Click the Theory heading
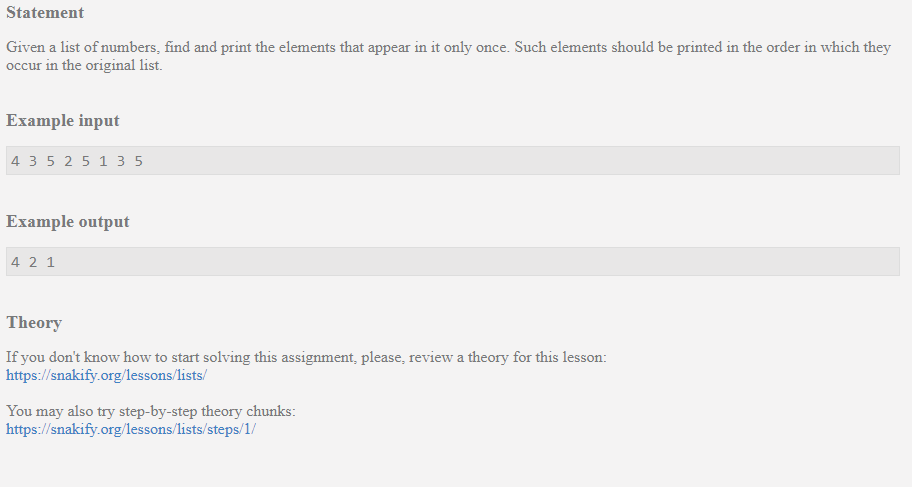The height and width of the screenshot is (487, 912). tap(34, 323)
